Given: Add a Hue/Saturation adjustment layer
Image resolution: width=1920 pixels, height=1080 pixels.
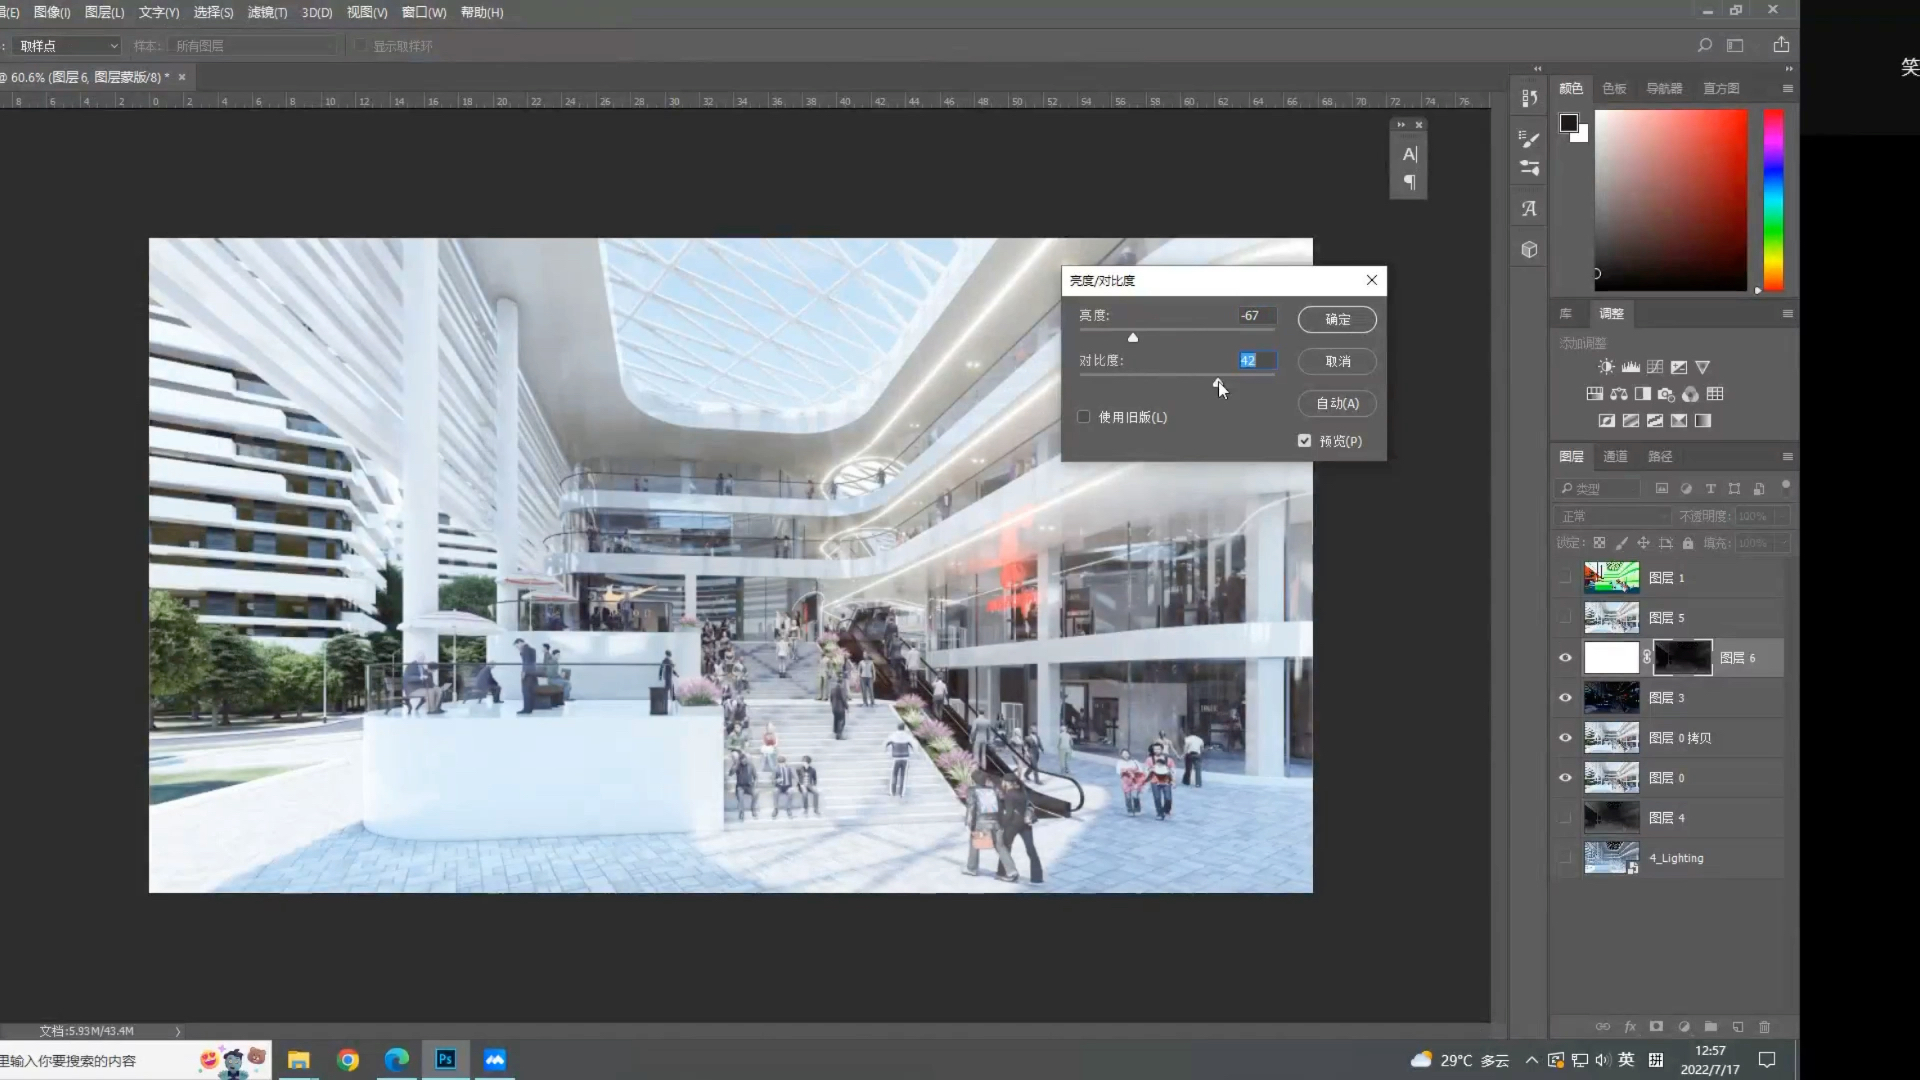Looking at the screenshot, I should (1595, 394).
